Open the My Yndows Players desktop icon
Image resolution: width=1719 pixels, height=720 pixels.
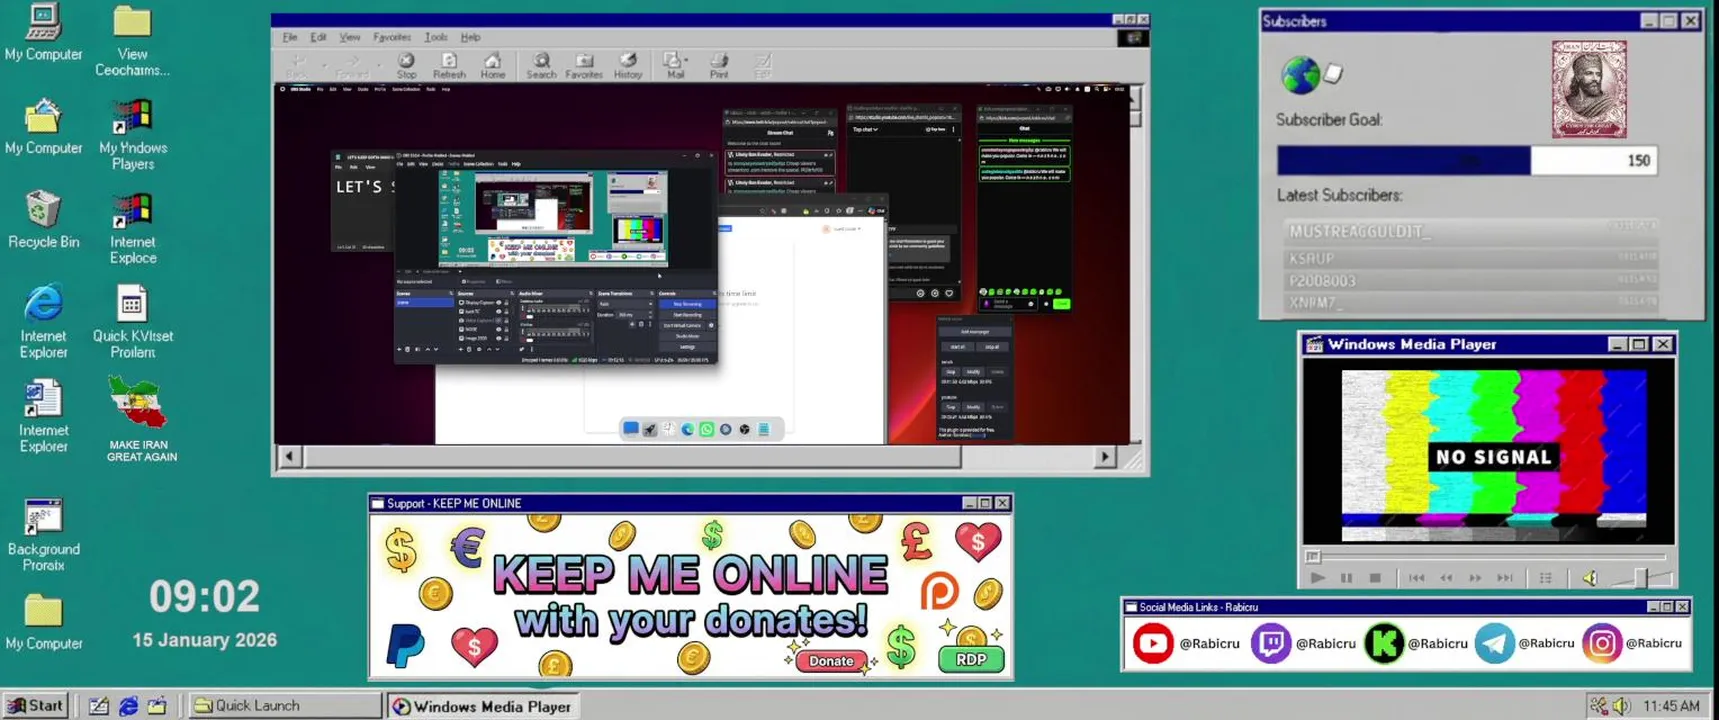point(132,135)
